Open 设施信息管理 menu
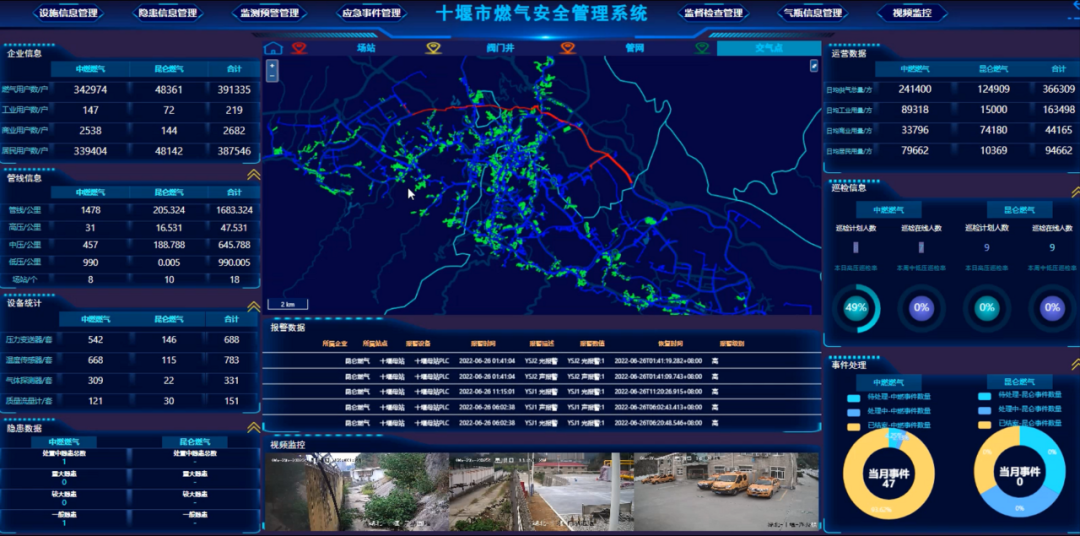 68,13
